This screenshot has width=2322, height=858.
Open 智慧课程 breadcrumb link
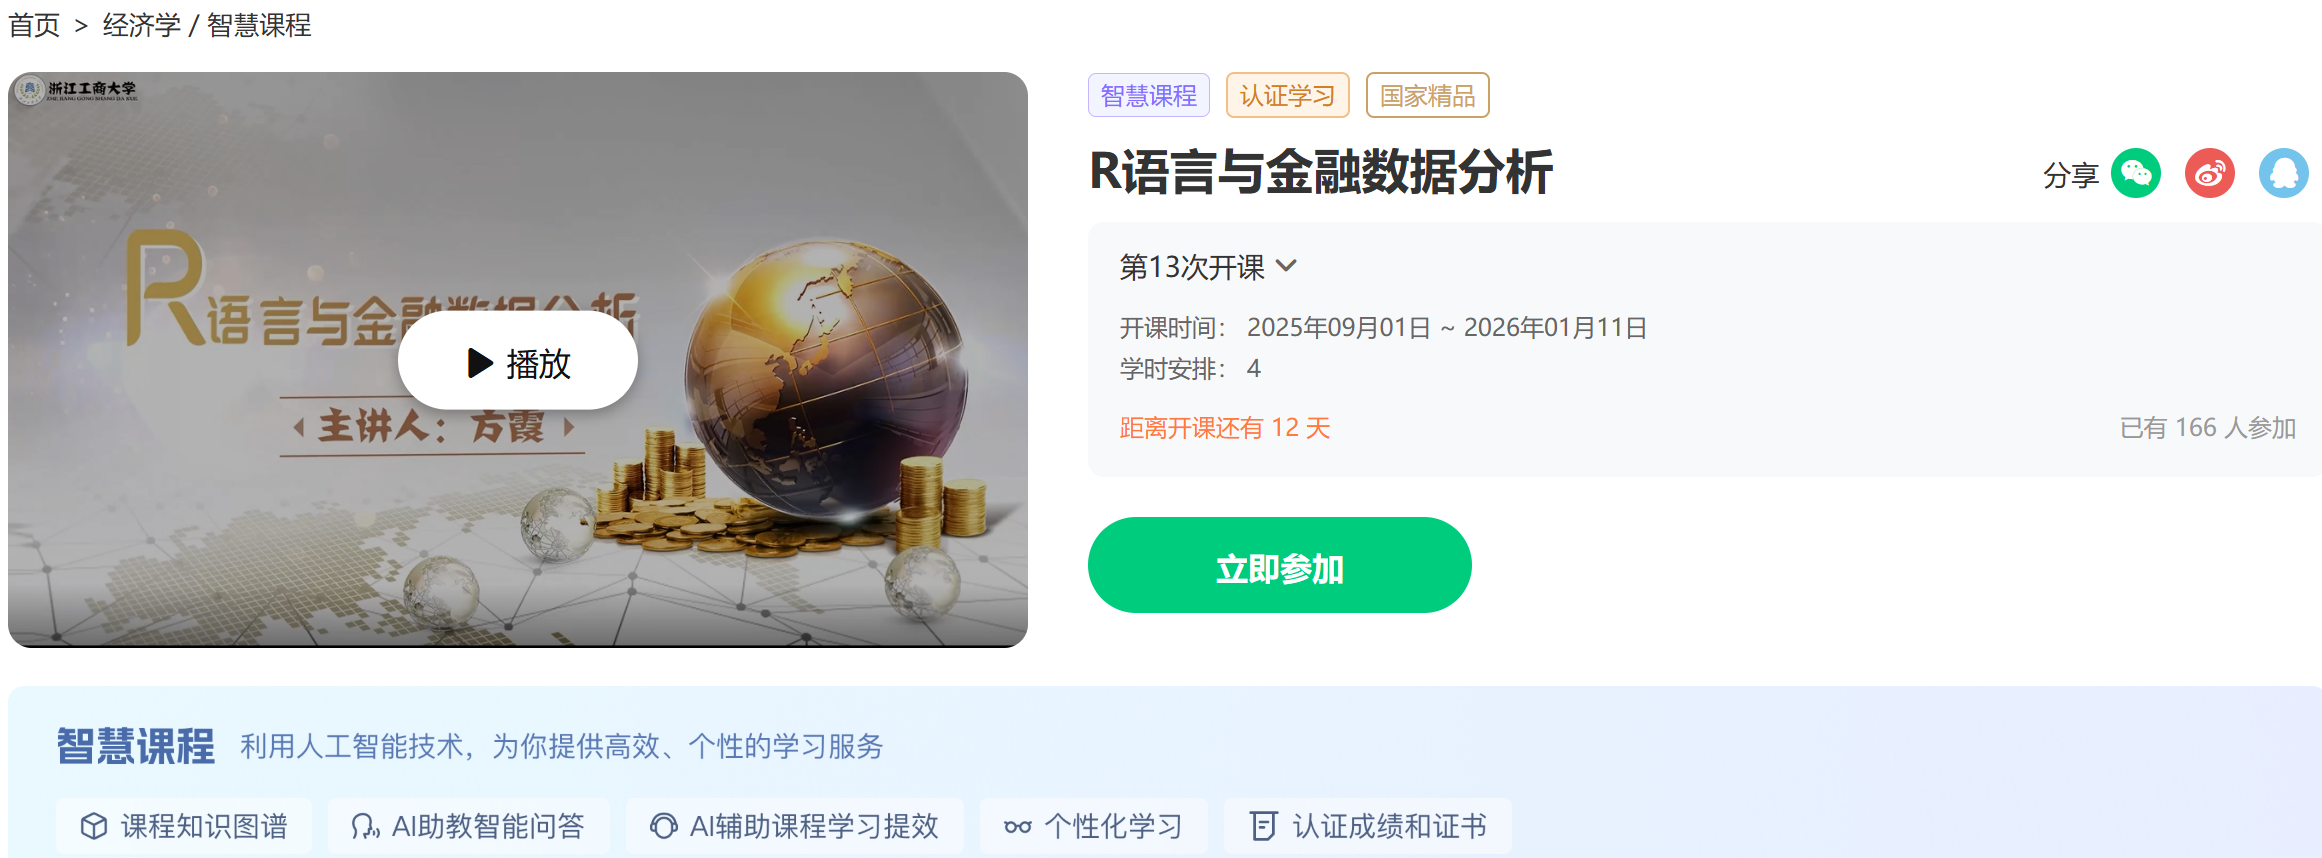259,25
